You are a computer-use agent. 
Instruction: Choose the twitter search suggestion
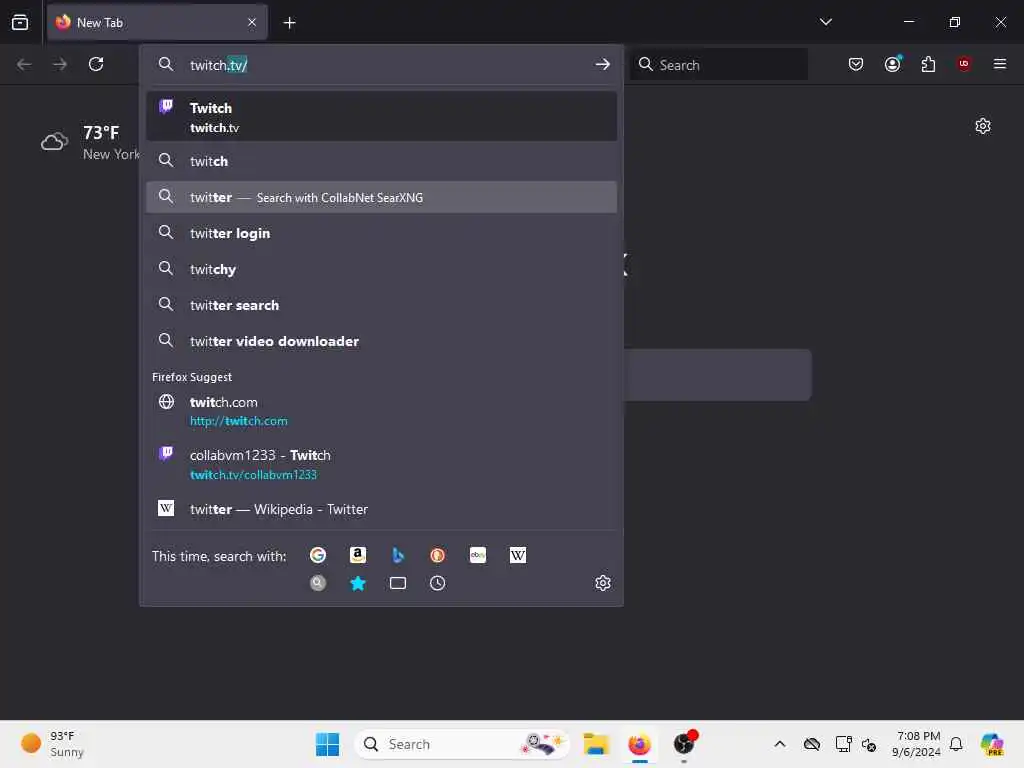tap(381, 305)
